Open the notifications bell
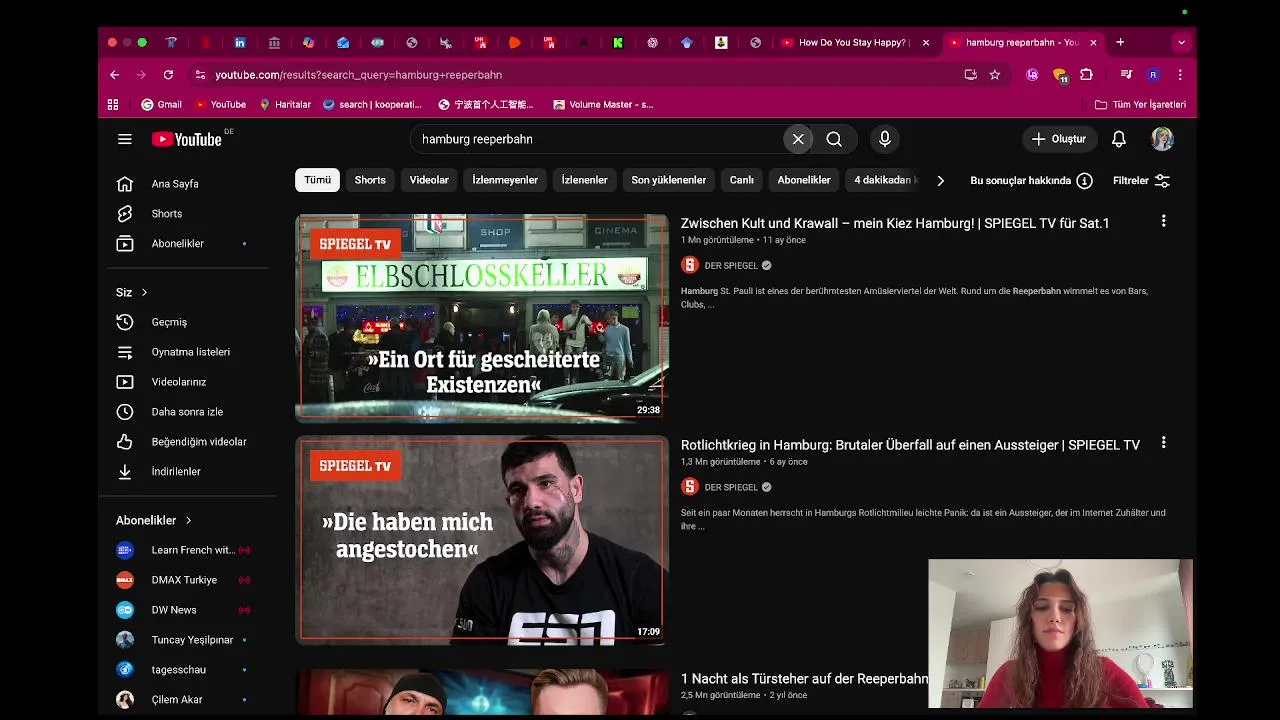The height and width of the screenshot is (720, 1280). 1119,139
